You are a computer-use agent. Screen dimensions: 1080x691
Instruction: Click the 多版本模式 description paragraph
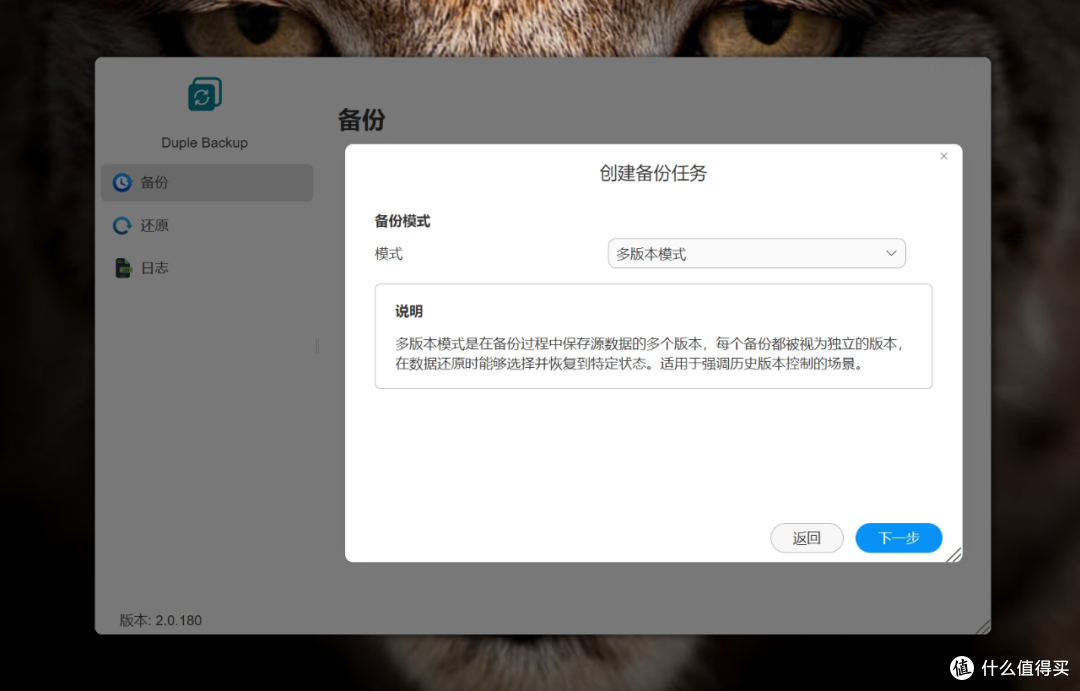click(650, 353)
